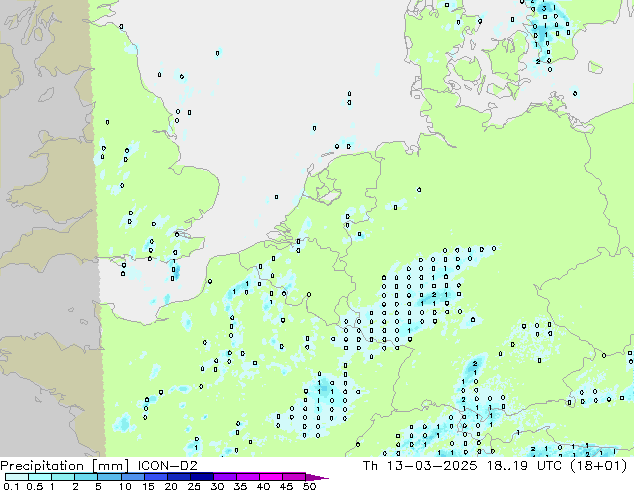This screenshot has width=634, height=490.
Task: Click the '[mm]' unit label
Action: 111,466
